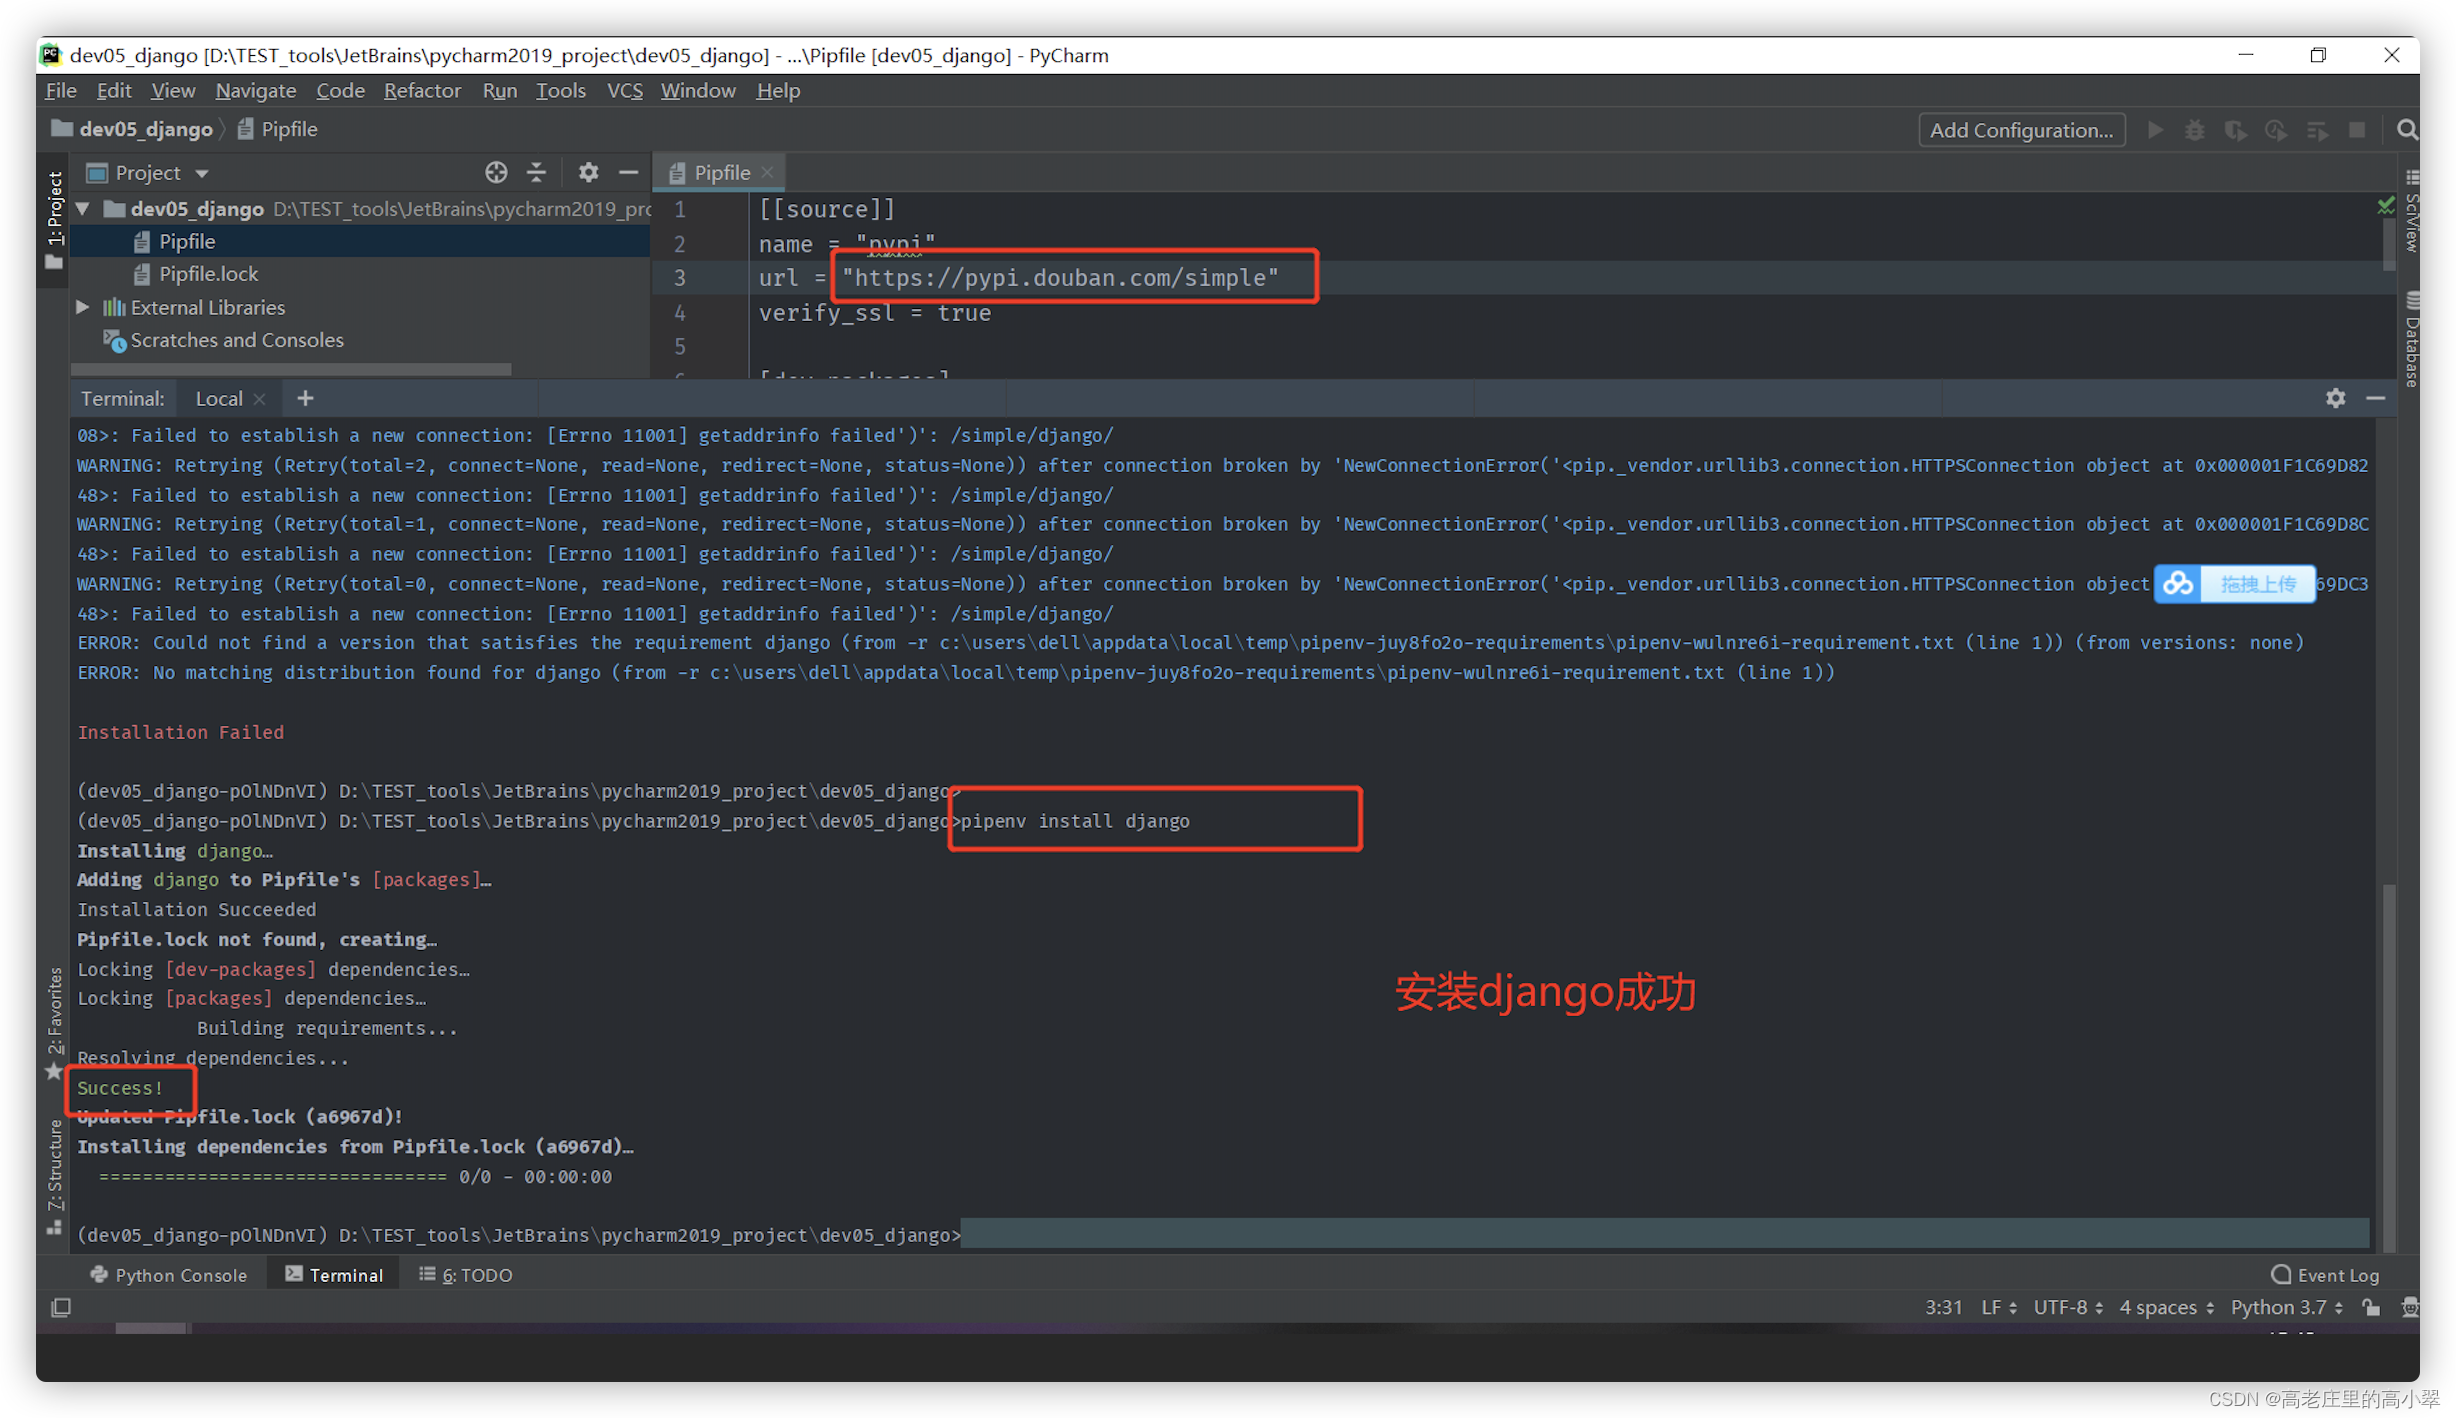The height and width of the screenshot is (1418, 2456).
Task: Open a new terminal session with the plus
Action: click(305, 398)
